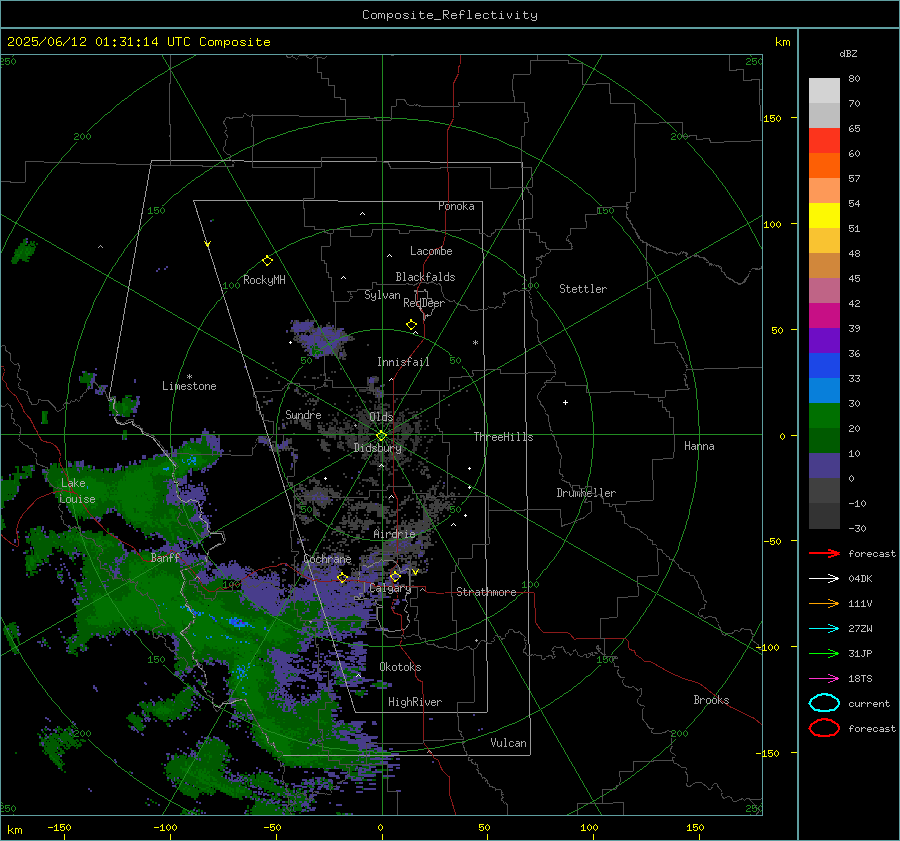Click the Olds label

pyautogui.click(x=381, y=416)
